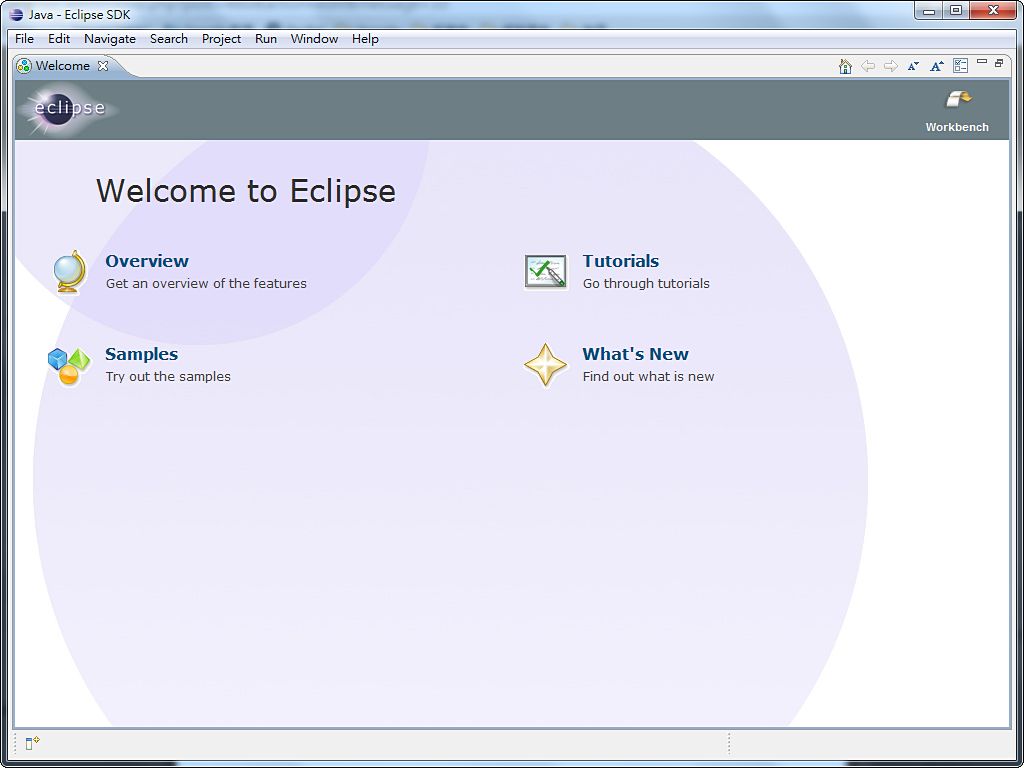Go to the Workbench via arrow icon
Screen dimensions: 1024x768
coord(958,101)
